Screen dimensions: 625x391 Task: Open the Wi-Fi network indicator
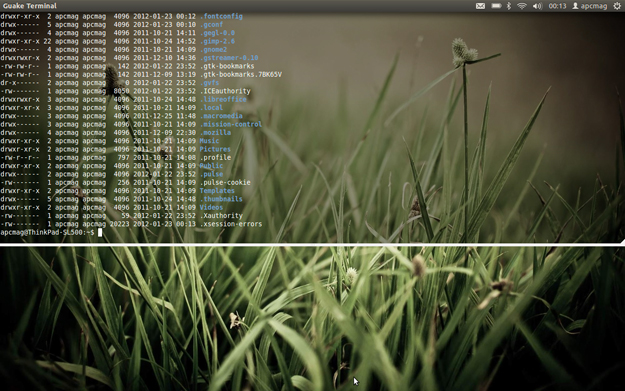tap(522, 6)
